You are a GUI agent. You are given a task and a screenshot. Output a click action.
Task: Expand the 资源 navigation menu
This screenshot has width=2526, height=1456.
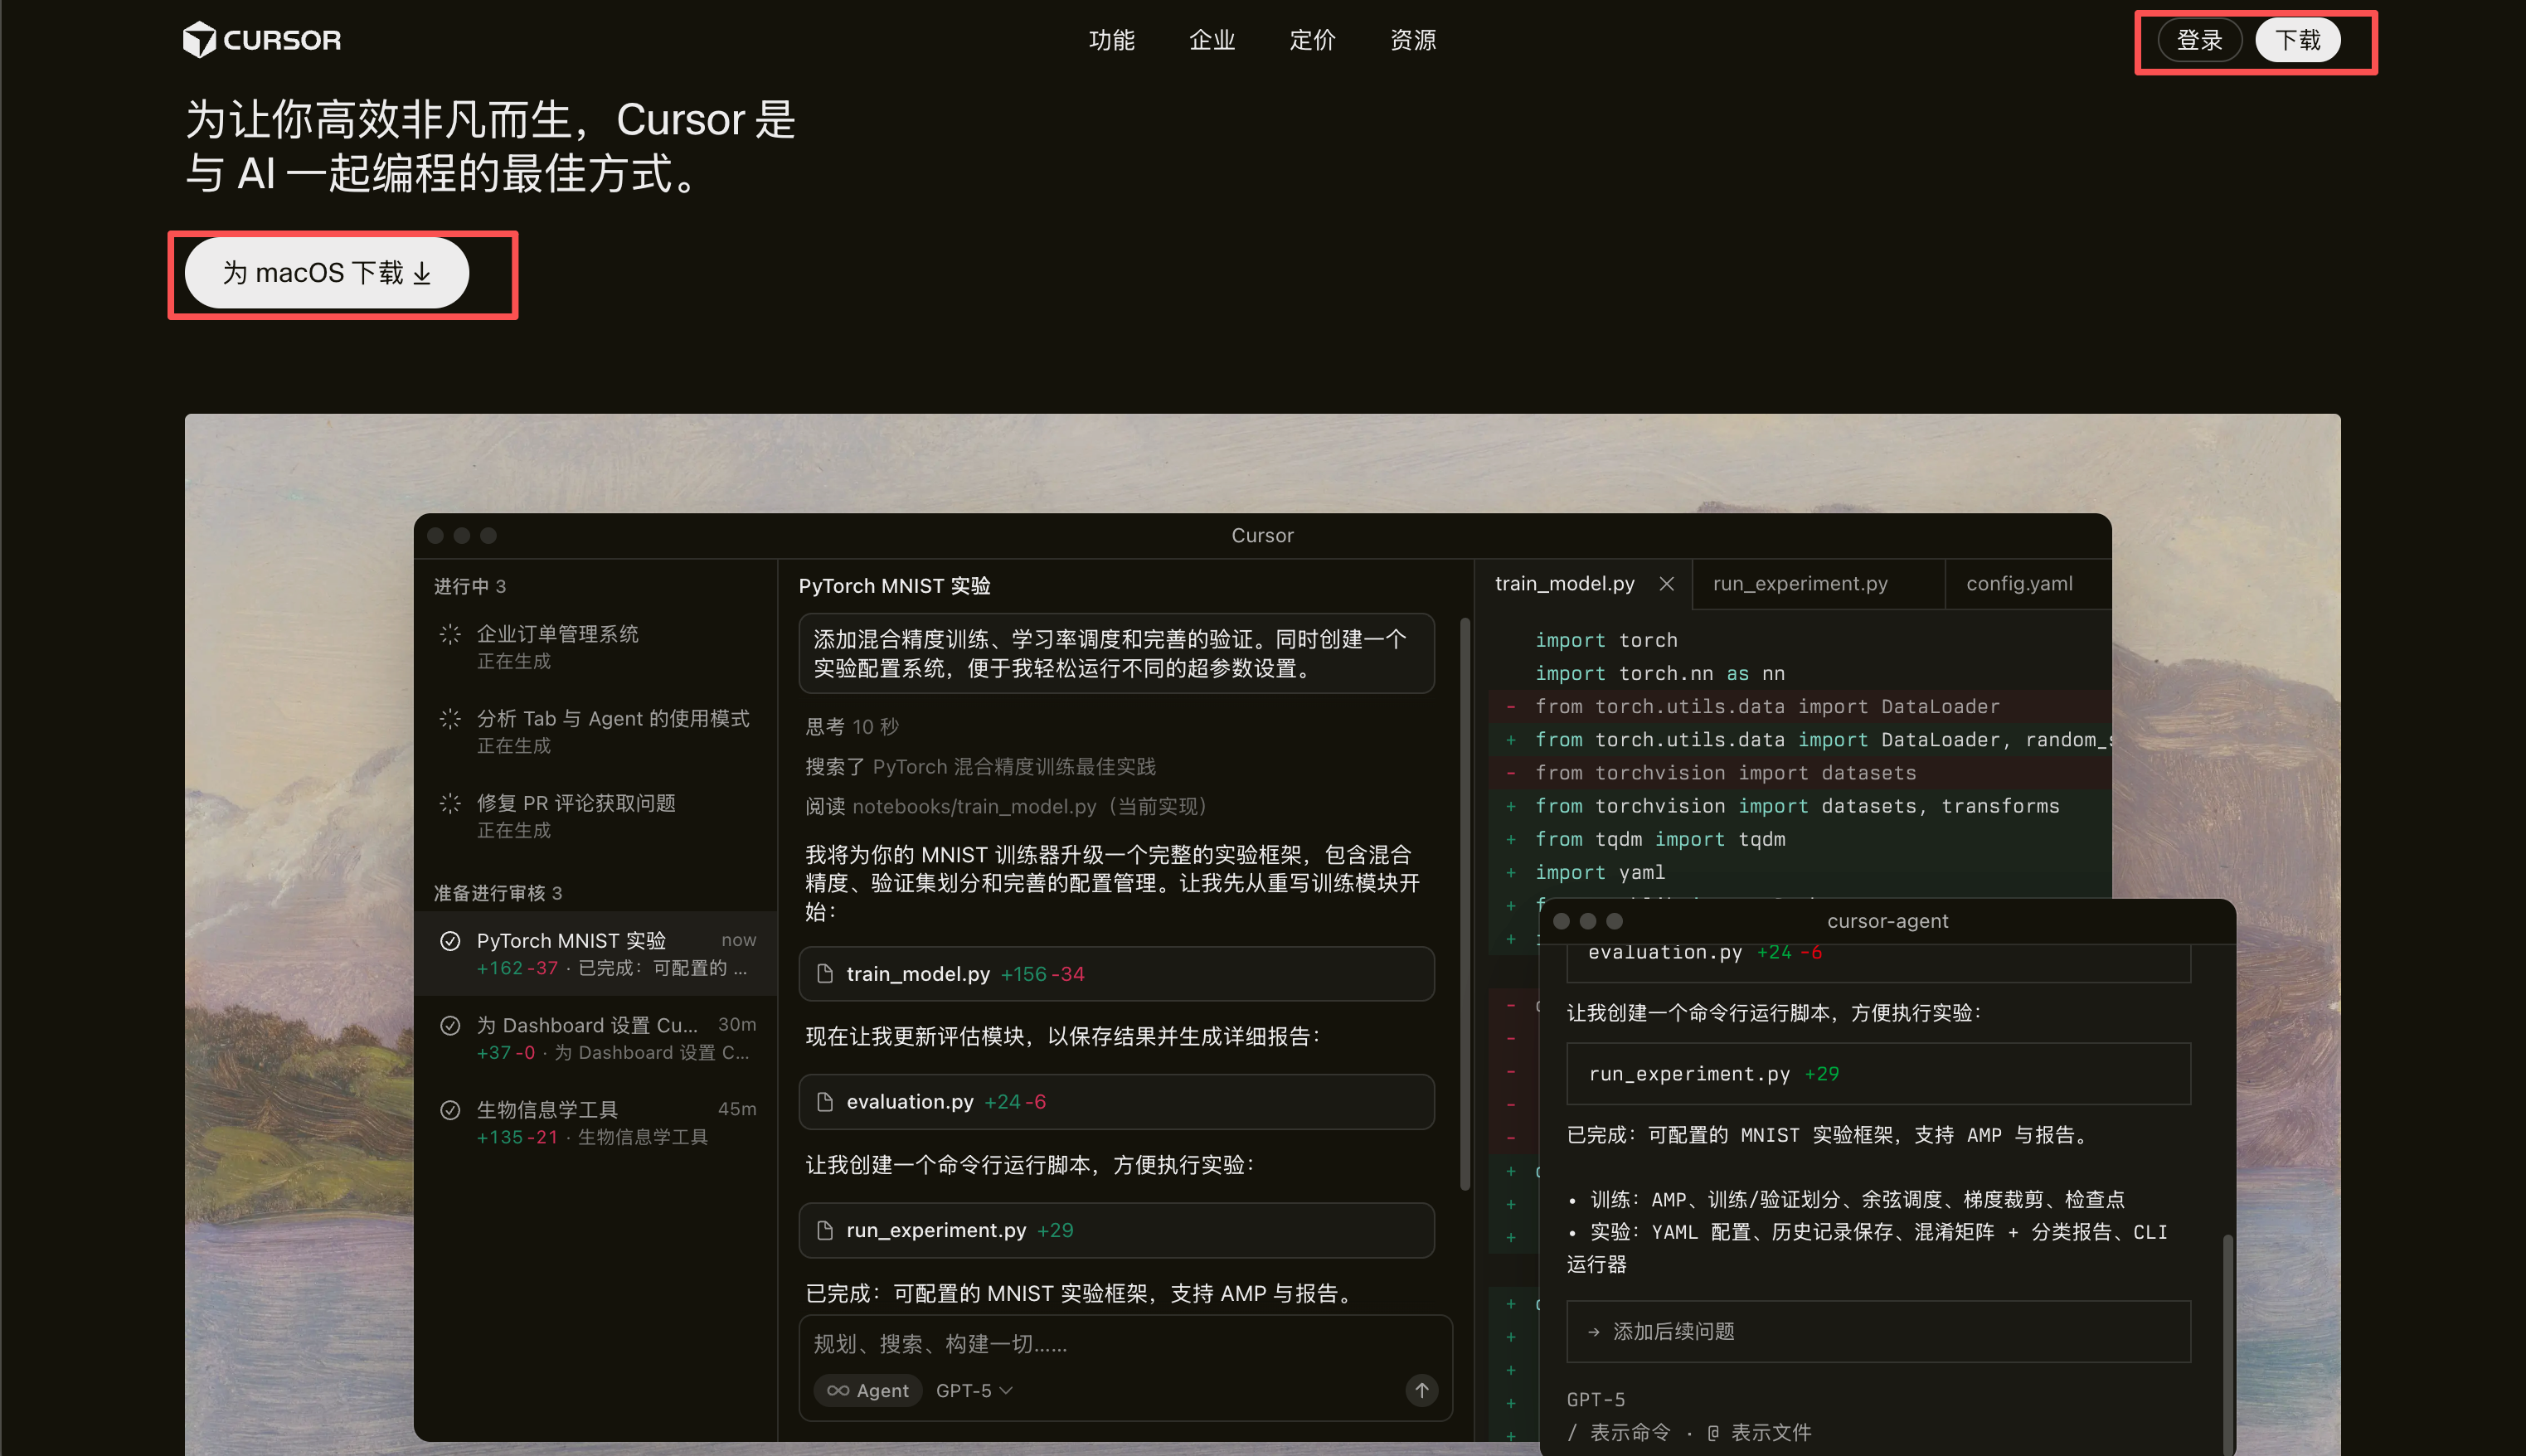click(x=1412, y=40)
